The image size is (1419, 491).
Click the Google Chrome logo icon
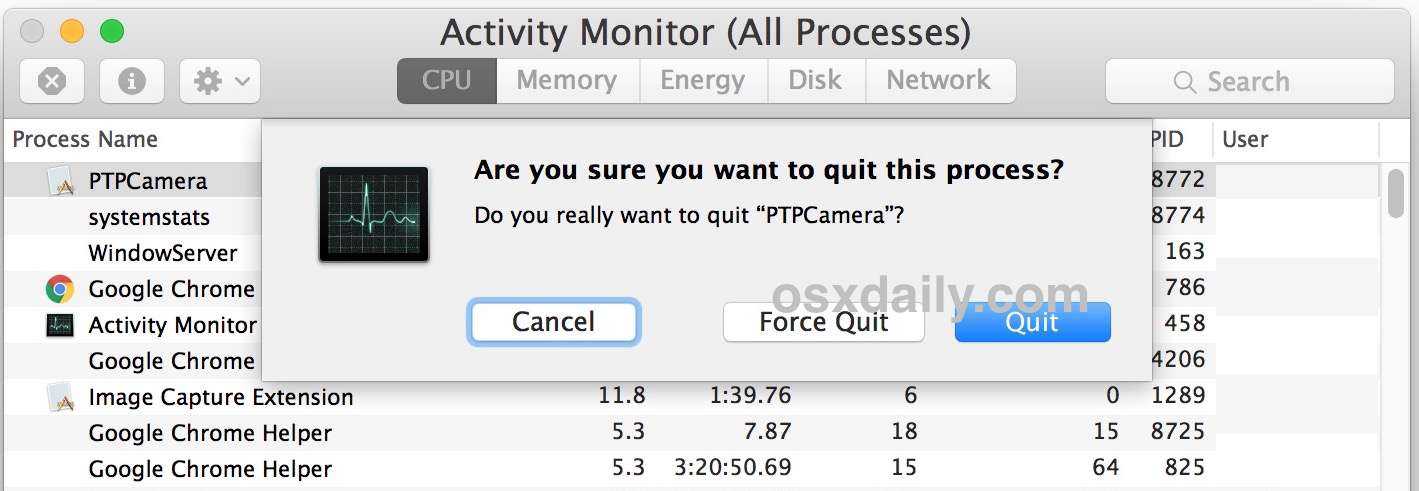[60, 289]
